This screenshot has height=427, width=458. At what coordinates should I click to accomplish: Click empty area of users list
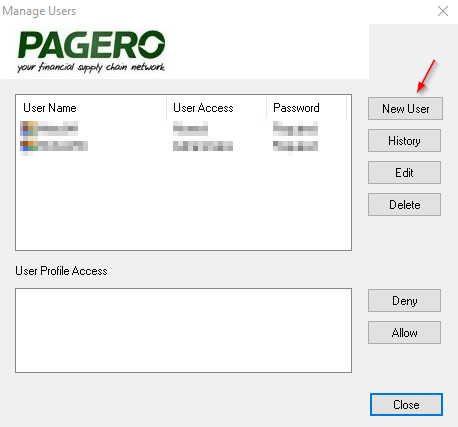click(x=183, y=202)
